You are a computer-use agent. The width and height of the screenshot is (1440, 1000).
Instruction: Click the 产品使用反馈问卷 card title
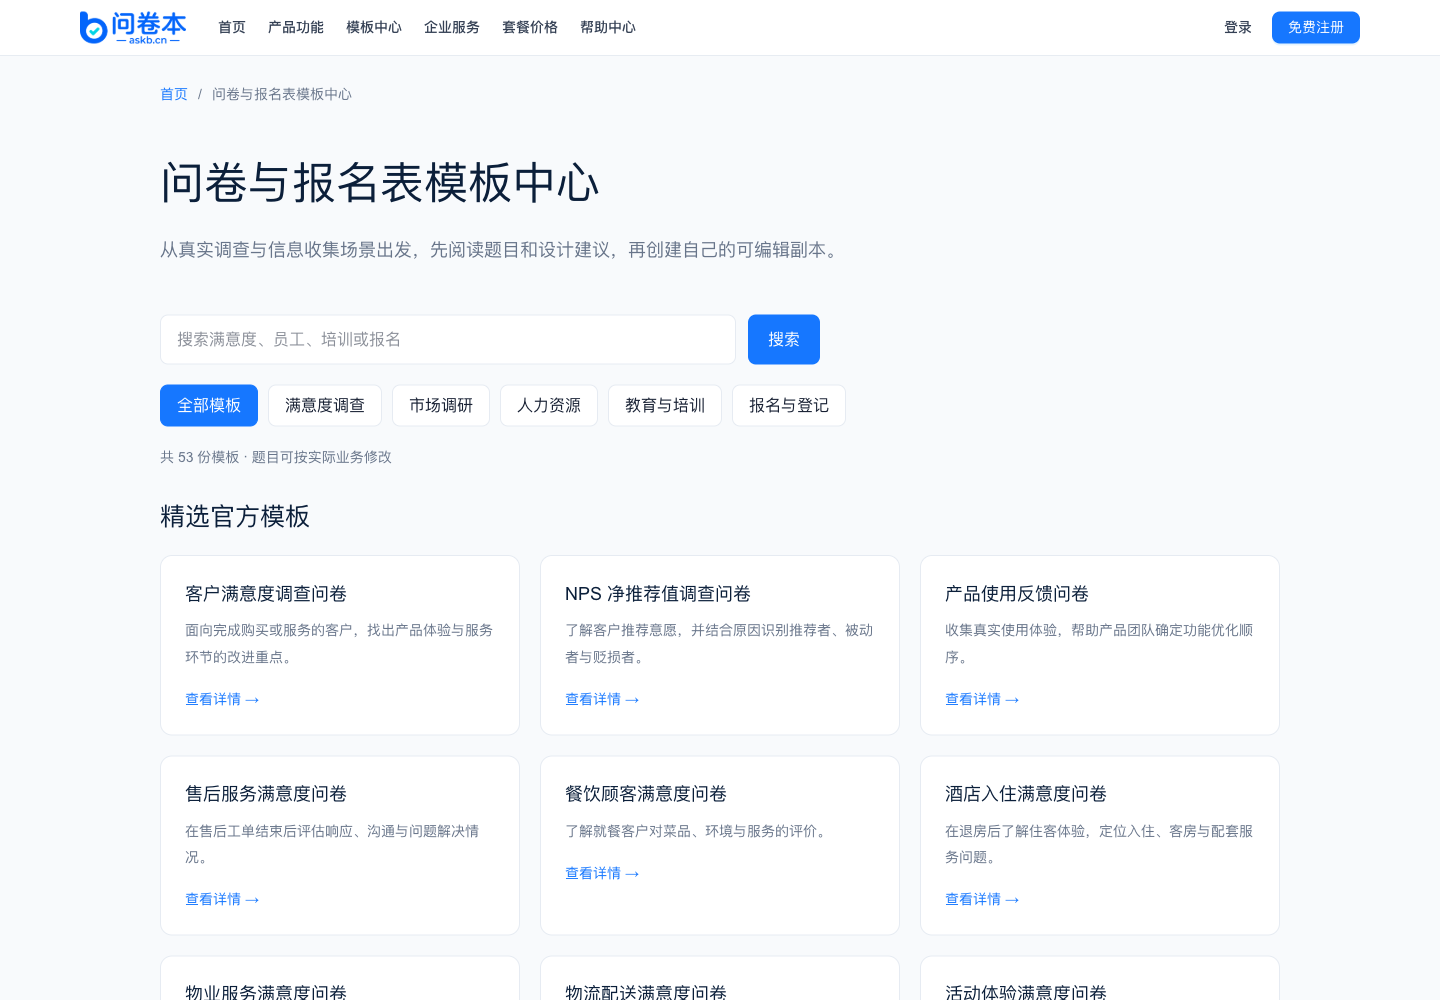(x=1017, y=594)
